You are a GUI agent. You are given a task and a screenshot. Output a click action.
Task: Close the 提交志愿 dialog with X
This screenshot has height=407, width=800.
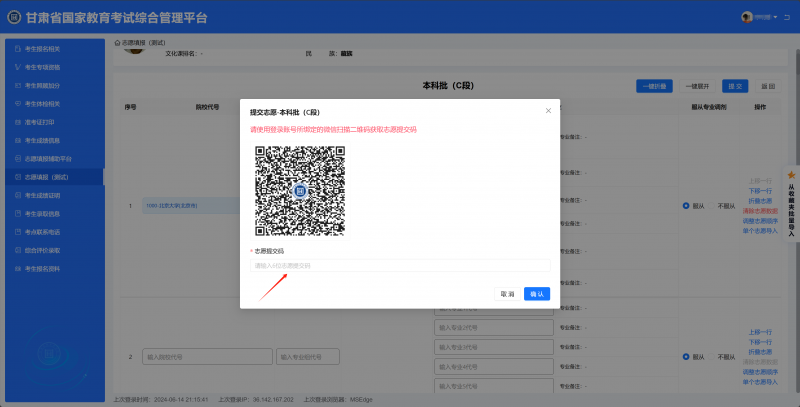pos(547,111)
